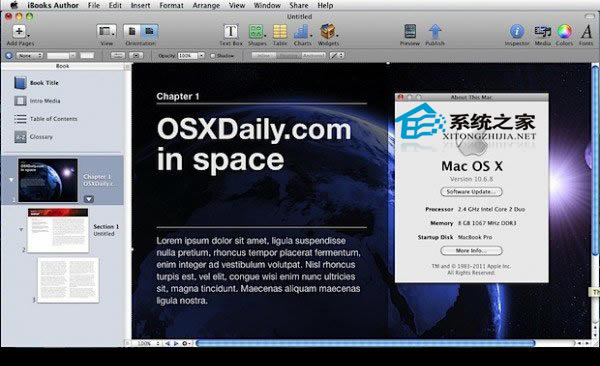Open the Opacity percentage dropdown
Image resolution: width=600 pixels, height=366 pixels.
point(201,56)
